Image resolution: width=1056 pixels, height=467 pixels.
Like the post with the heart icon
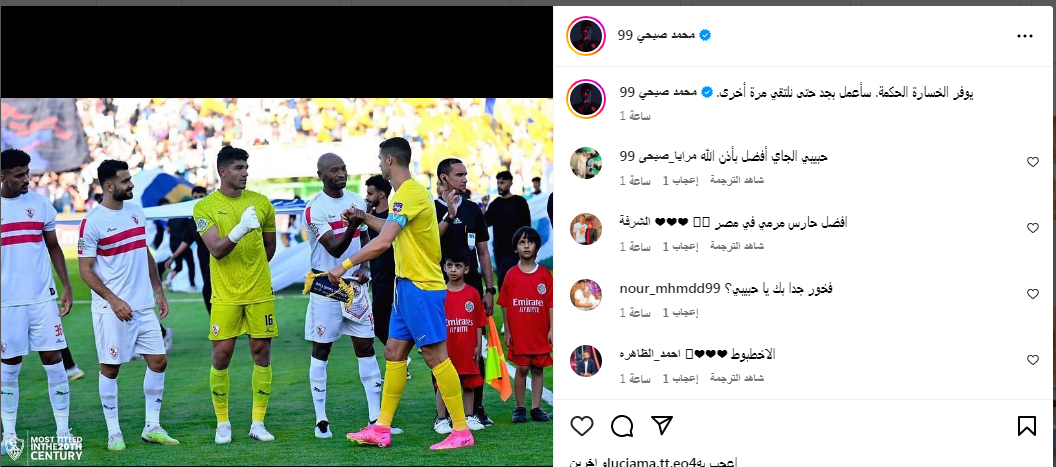(x=582, y=426)
